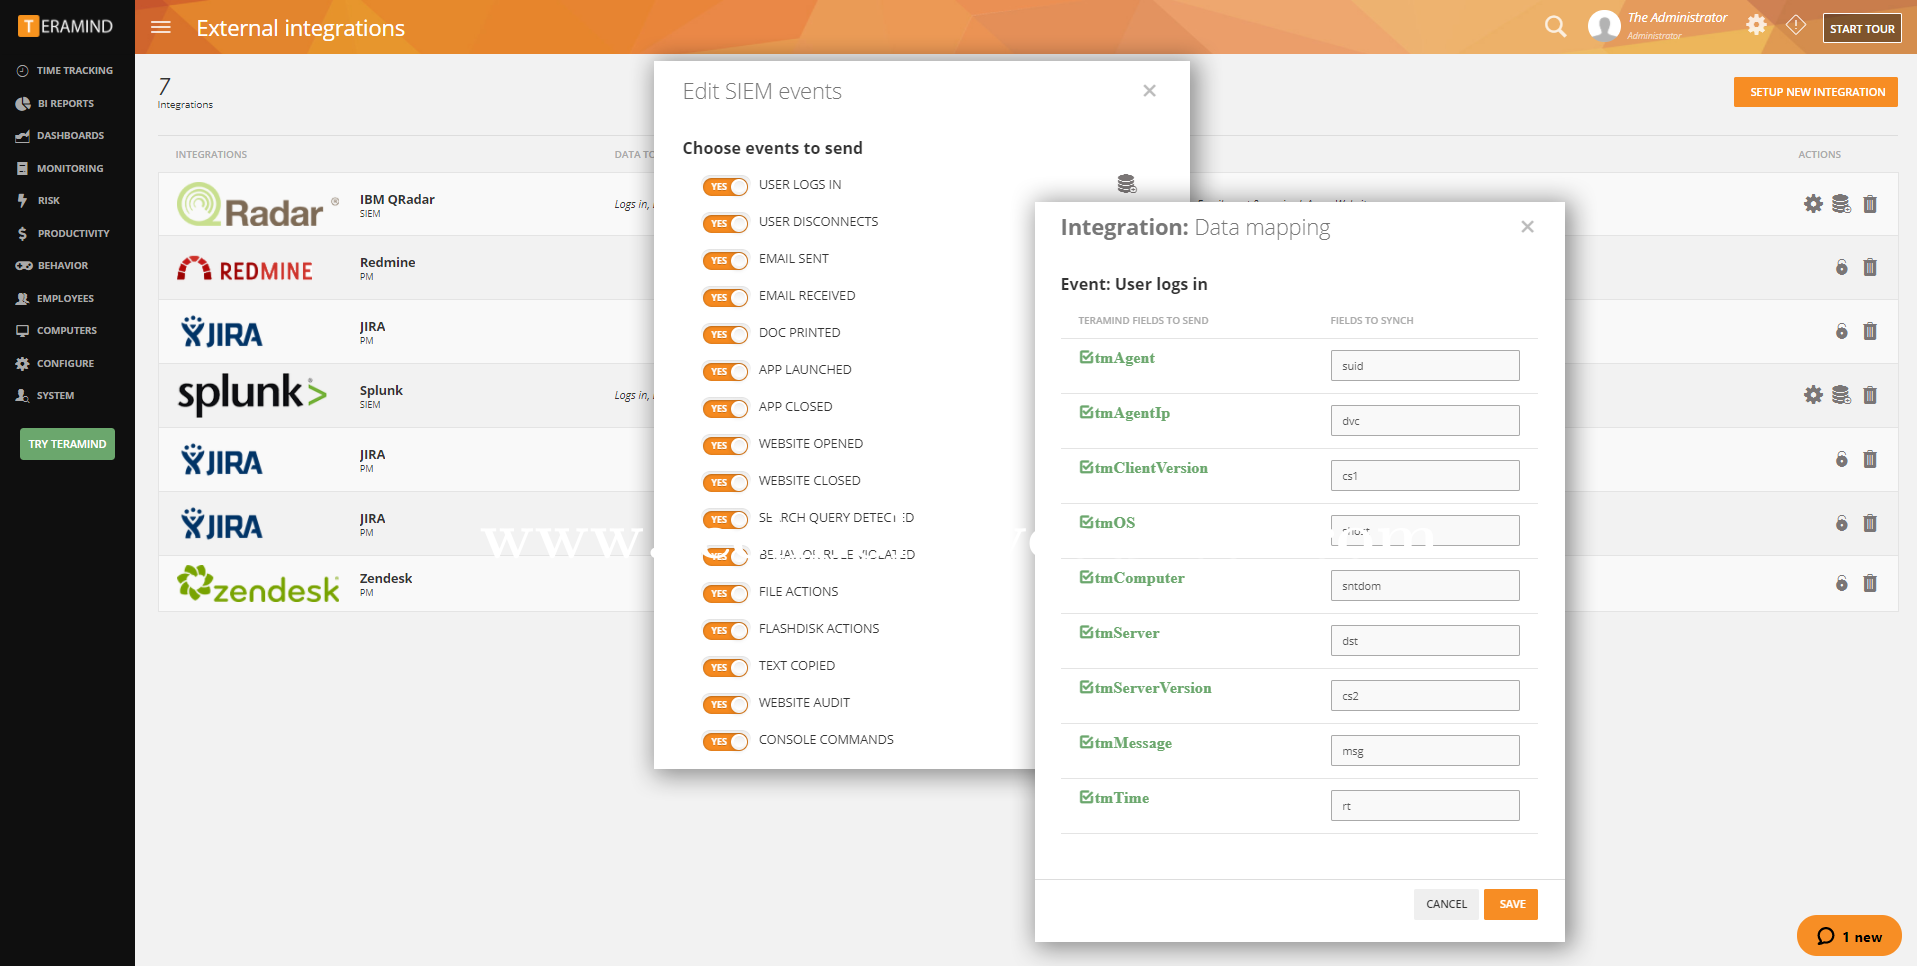
Task: Close the Data mapping dialog
Action: pyautogui.click(x=1527, y=227)
